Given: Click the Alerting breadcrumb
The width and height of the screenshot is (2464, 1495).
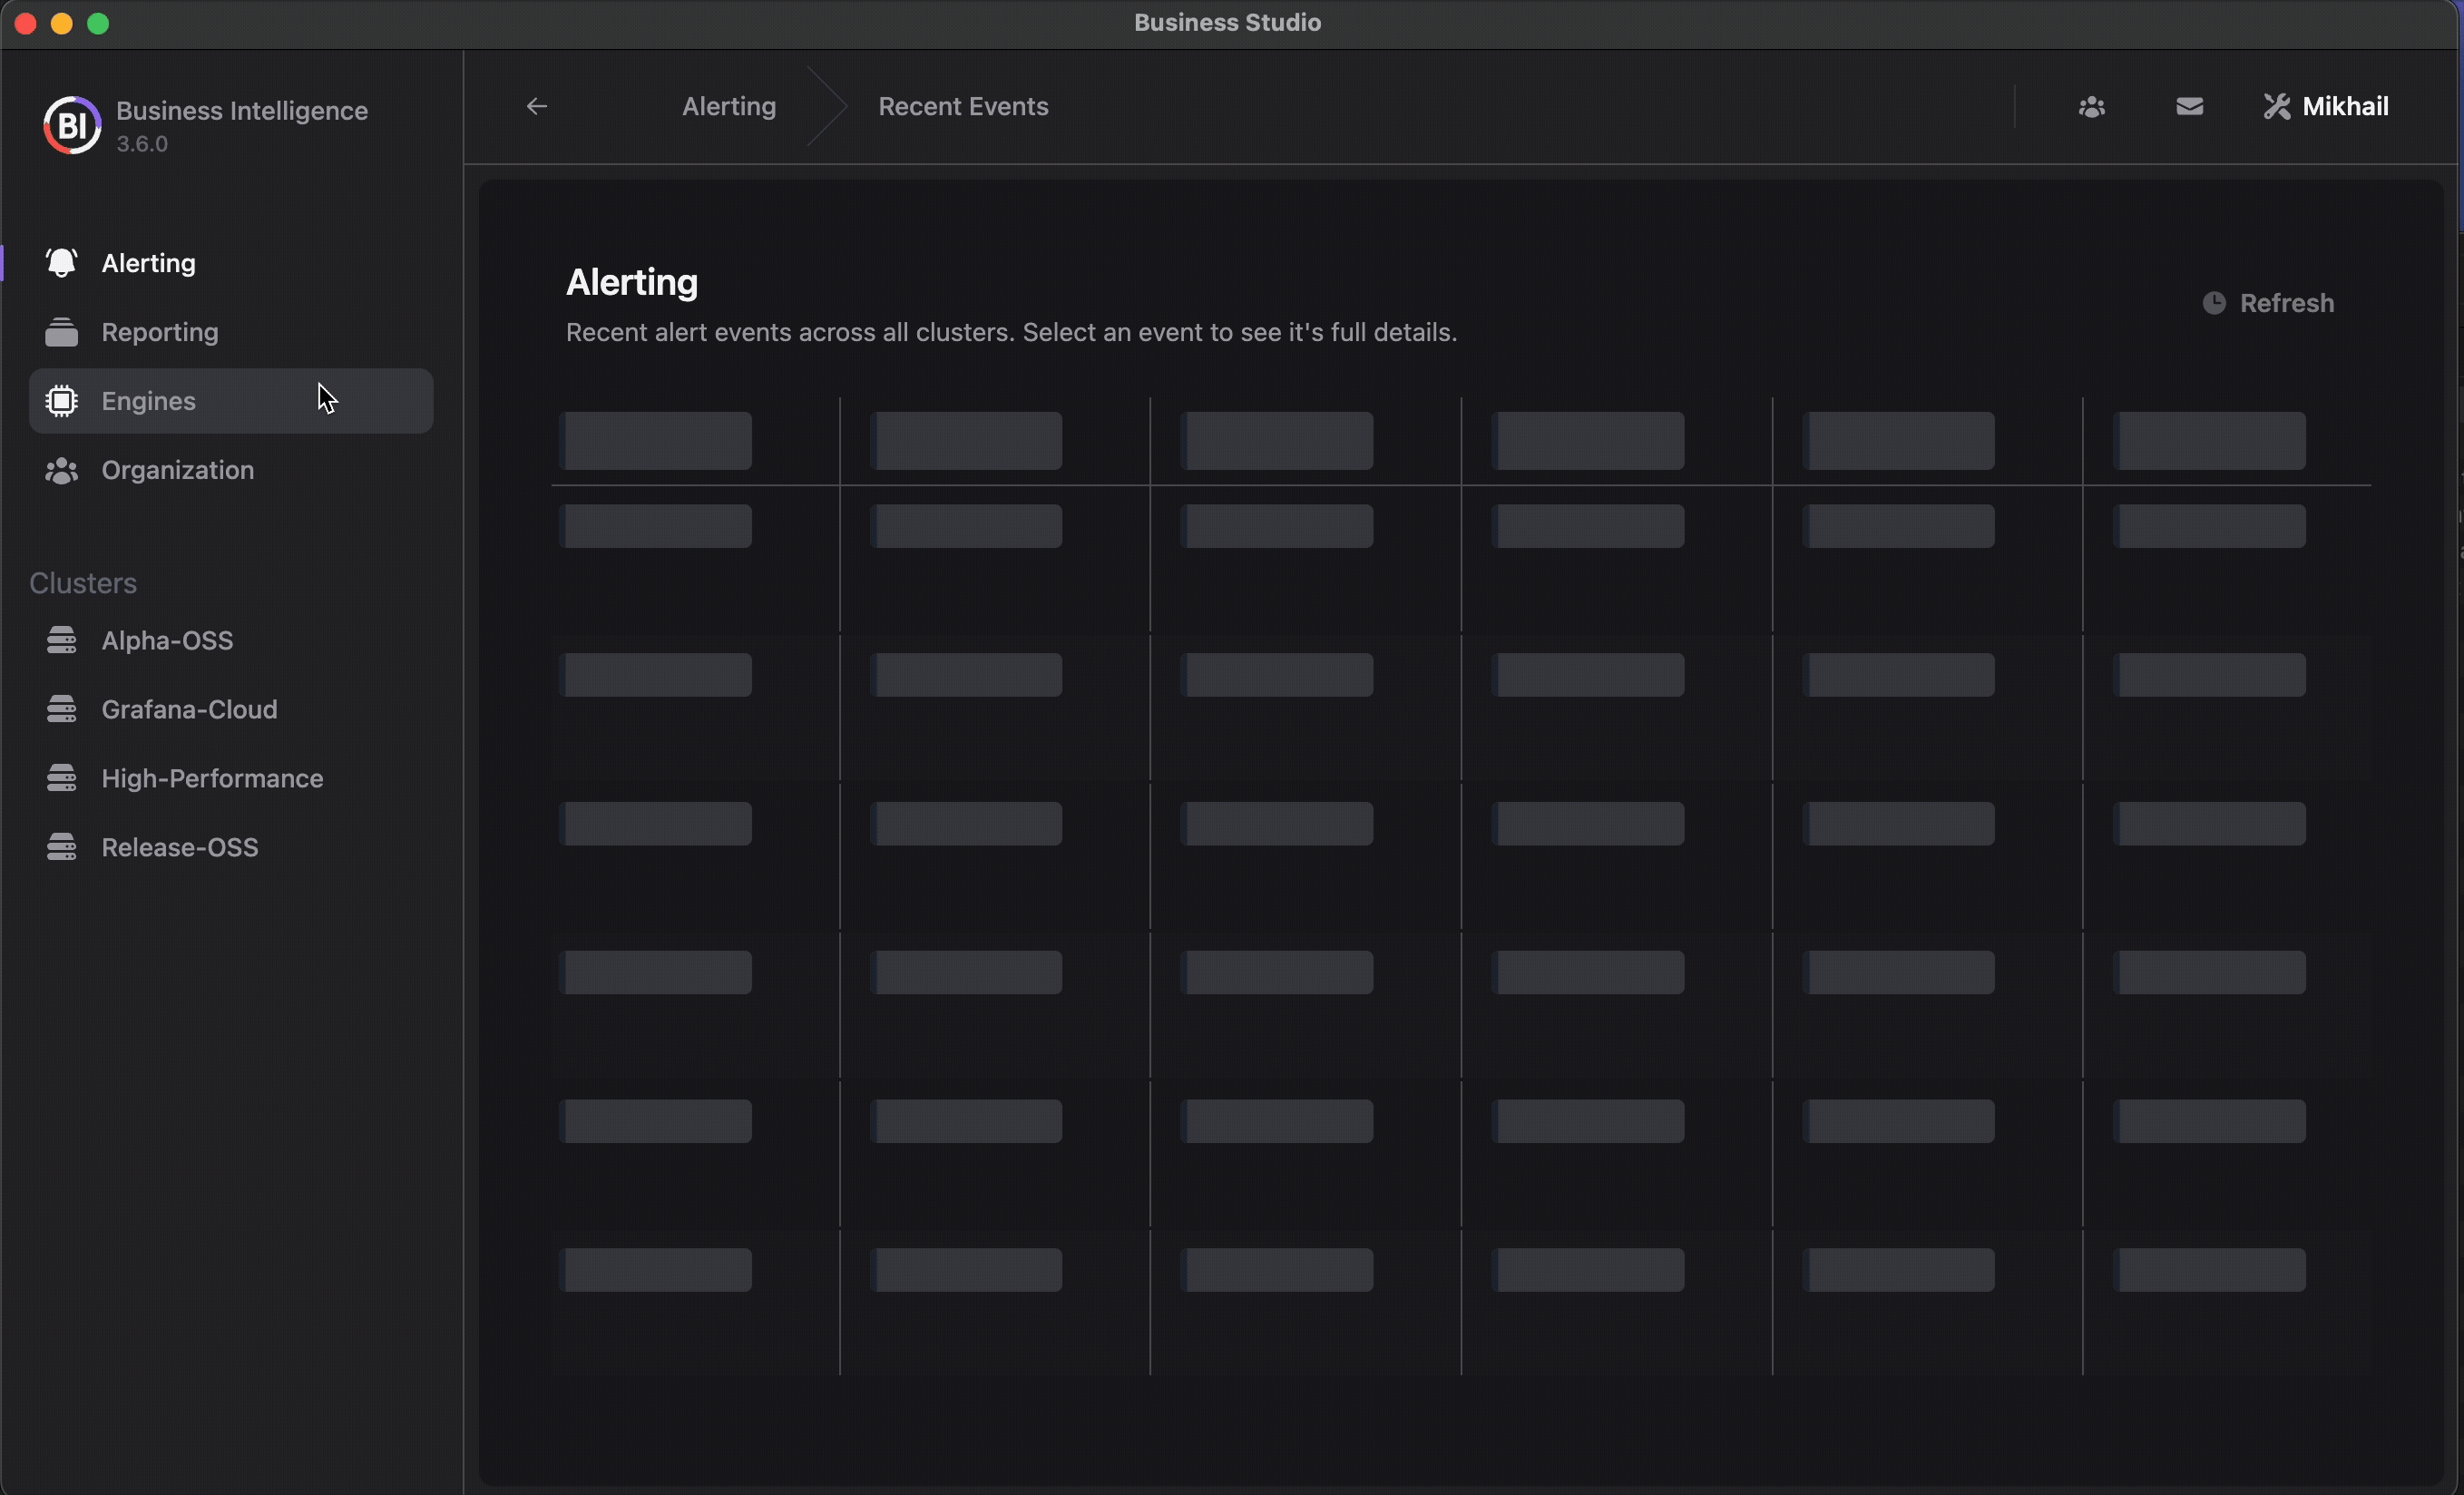Looking at the screenshot, I should tap(729, 106).
